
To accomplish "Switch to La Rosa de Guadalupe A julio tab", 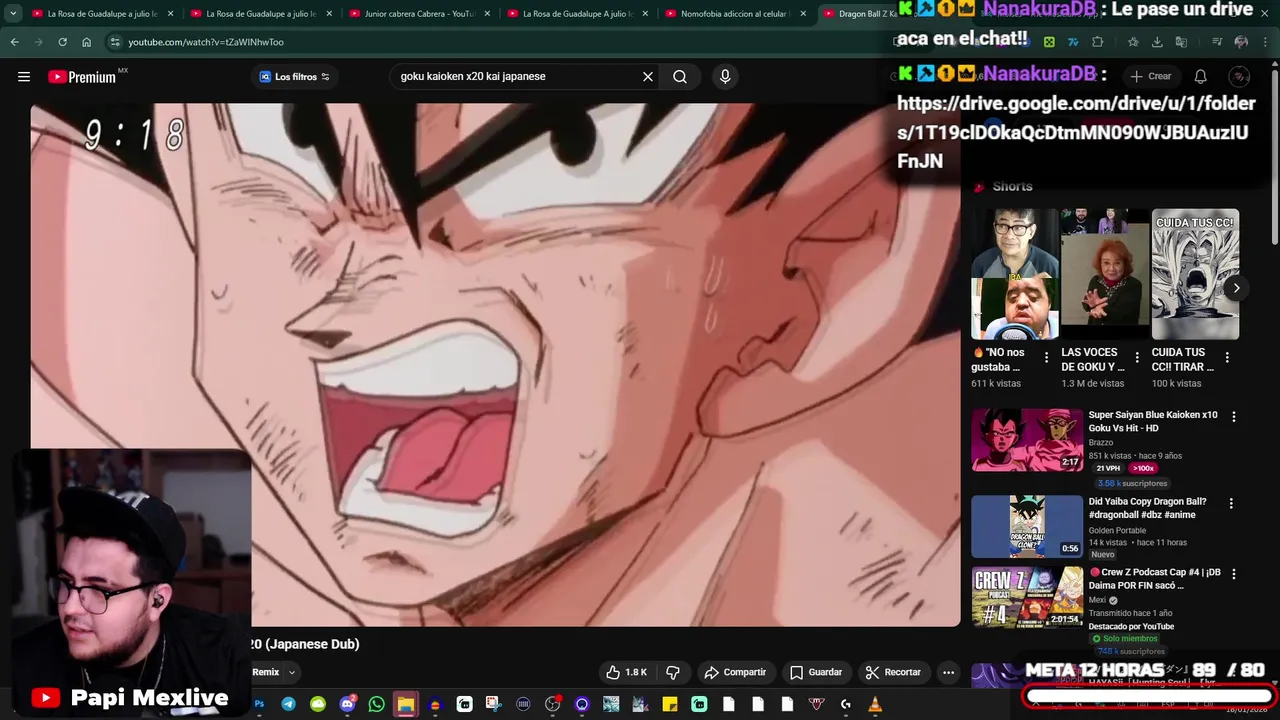I will (x=578, y=14).
